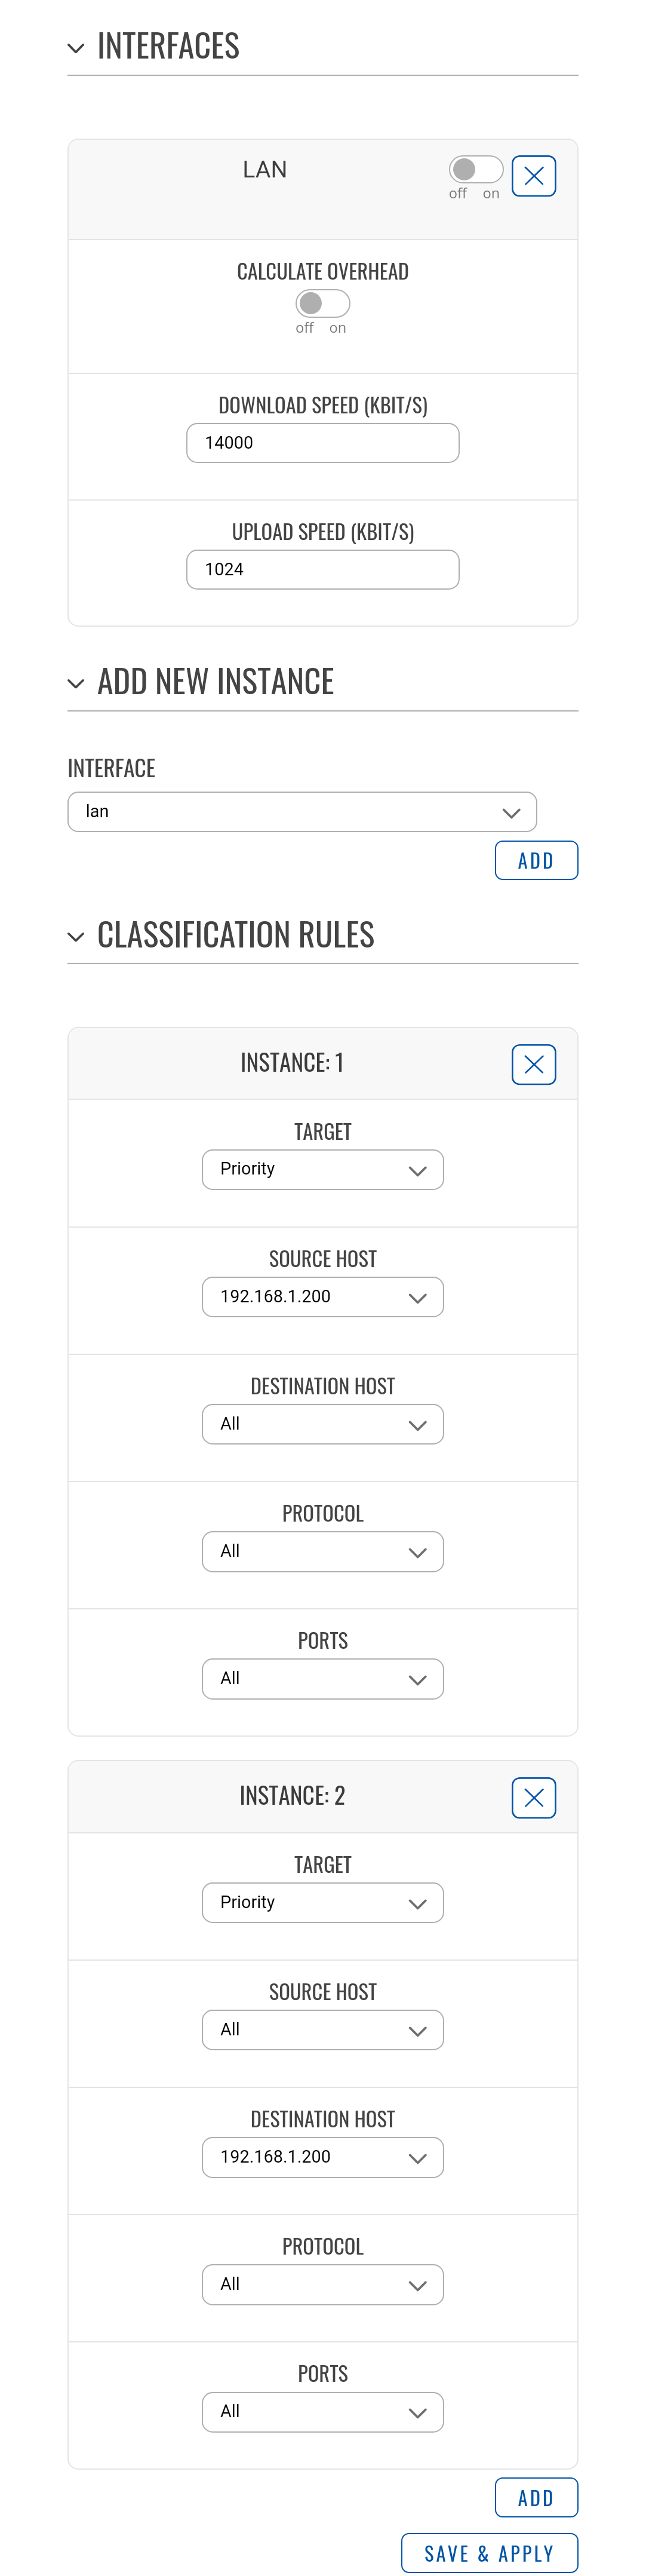Collapse the Classification Rules section chevron
Viewport: 646px width, 2576px height.
[x=76, y=936]
